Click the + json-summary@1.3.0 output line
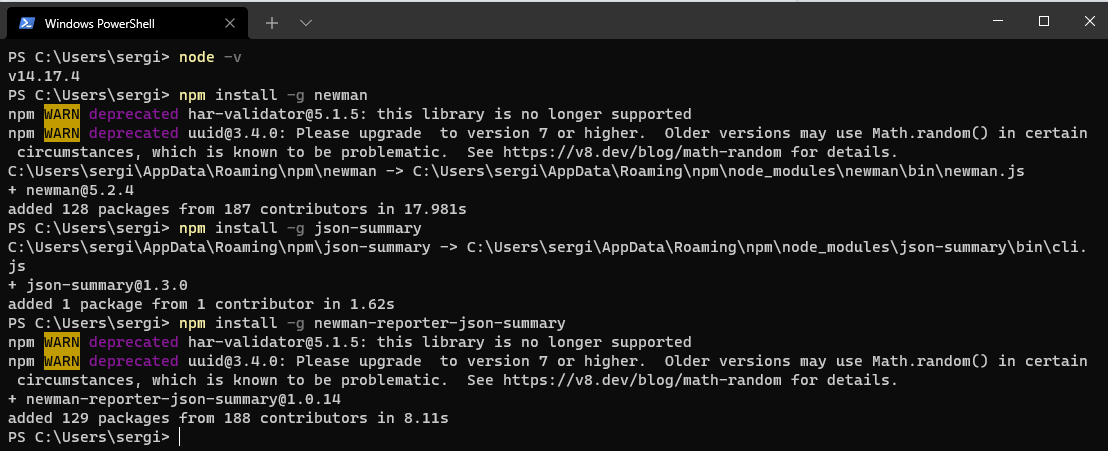The height and width of the screenshot is (451, 1108). 98,286
